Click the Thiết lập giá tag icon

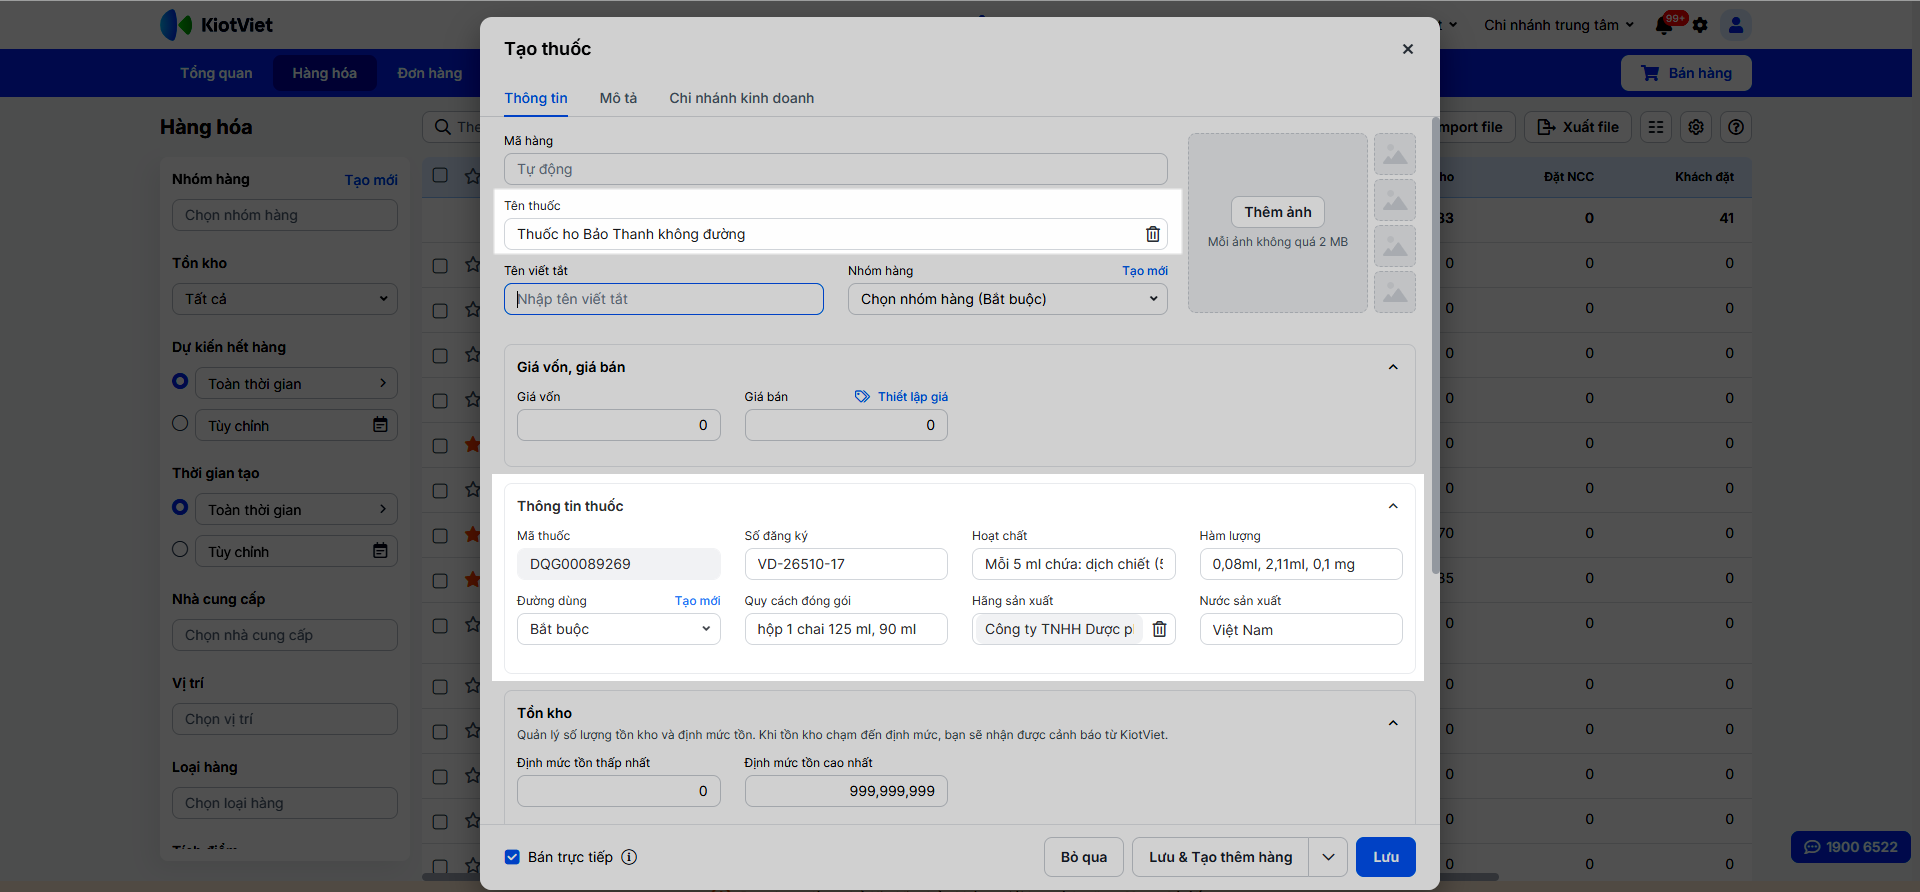pos(862,397)
